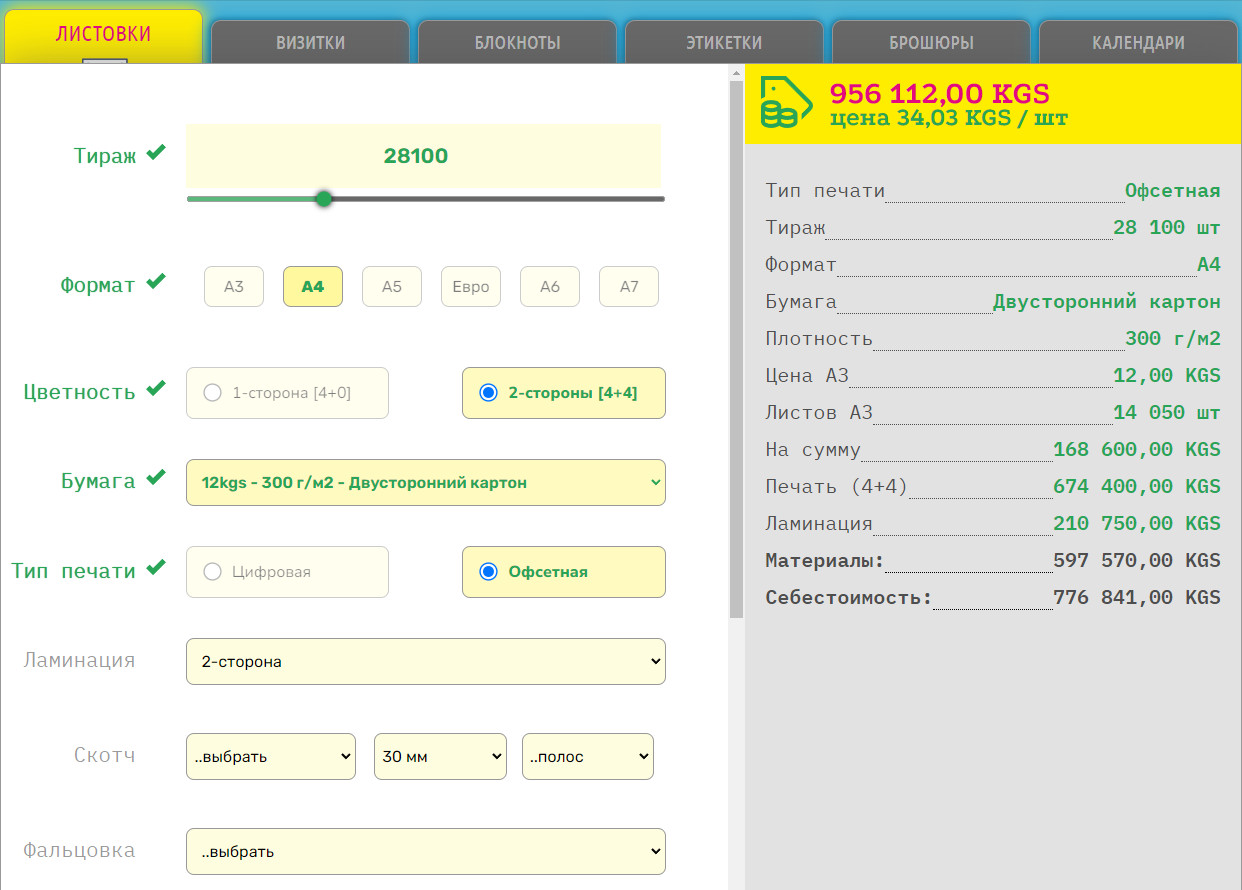Open the Фальцовка dropdown

tap(426, 852)
